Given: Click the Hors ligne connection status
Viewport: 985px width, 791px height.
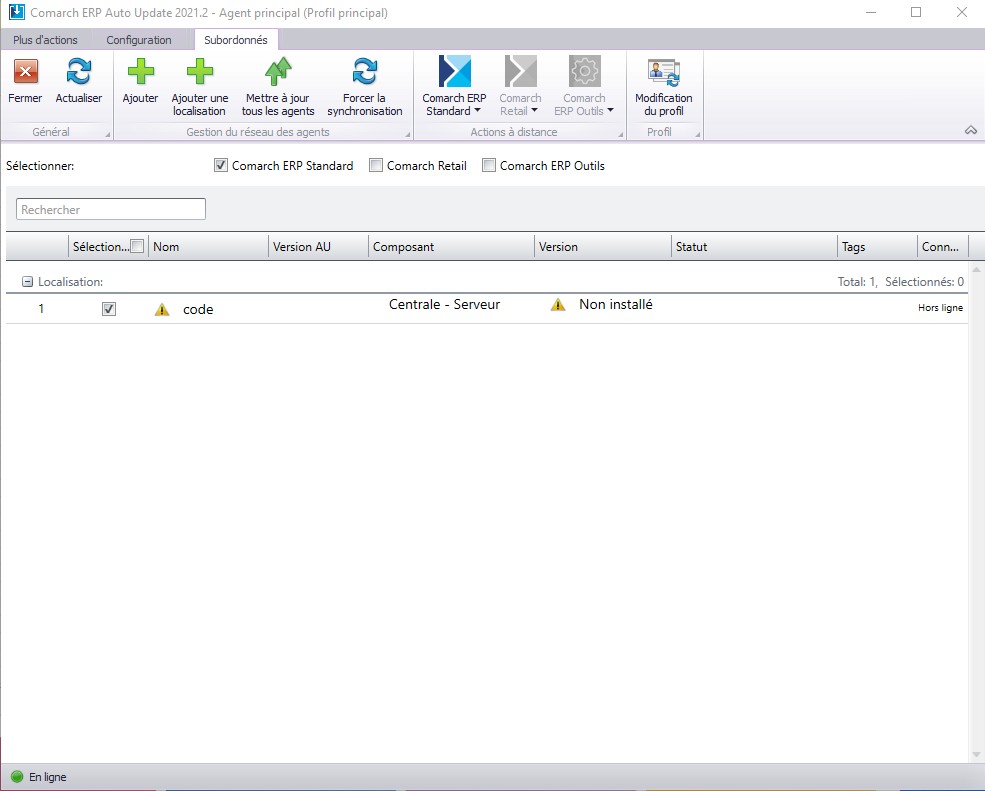Looking at the screenshot, I should pos(940,308).
